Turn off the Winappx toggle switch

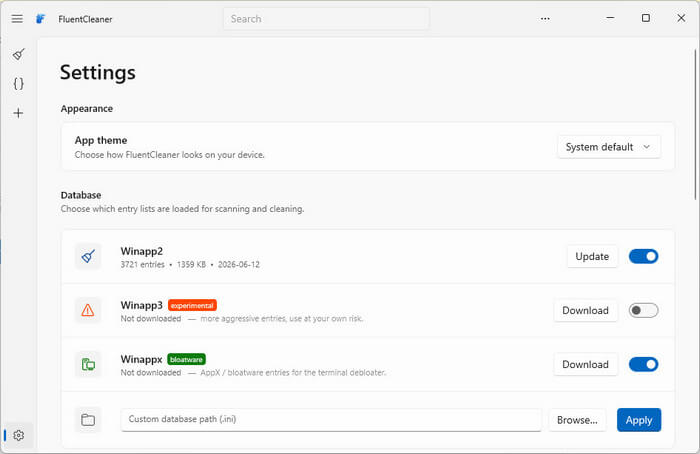(643, 364)
